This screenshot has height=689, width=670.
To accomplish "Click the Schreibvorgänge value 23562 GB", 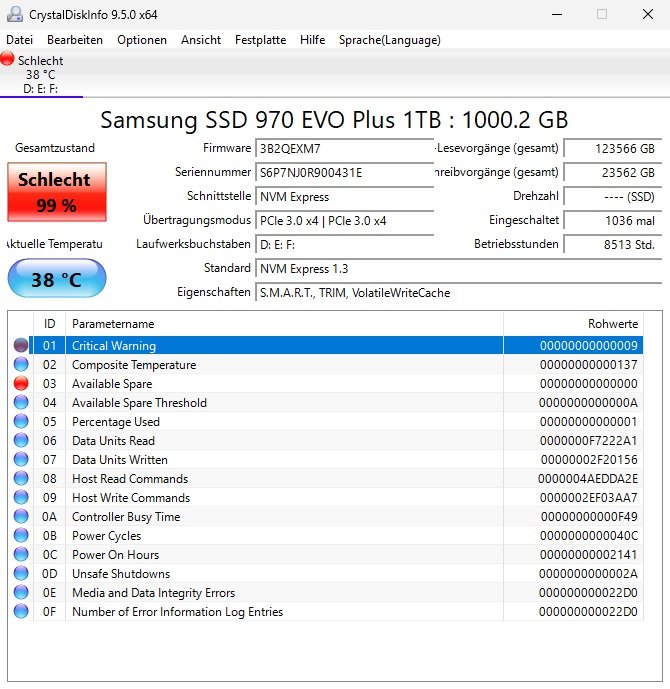I will click(613, 173).
